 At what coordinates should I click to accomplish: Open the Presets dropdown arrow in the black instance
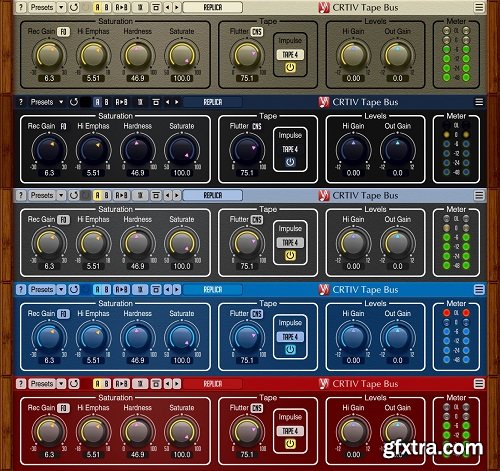point(61,102)
